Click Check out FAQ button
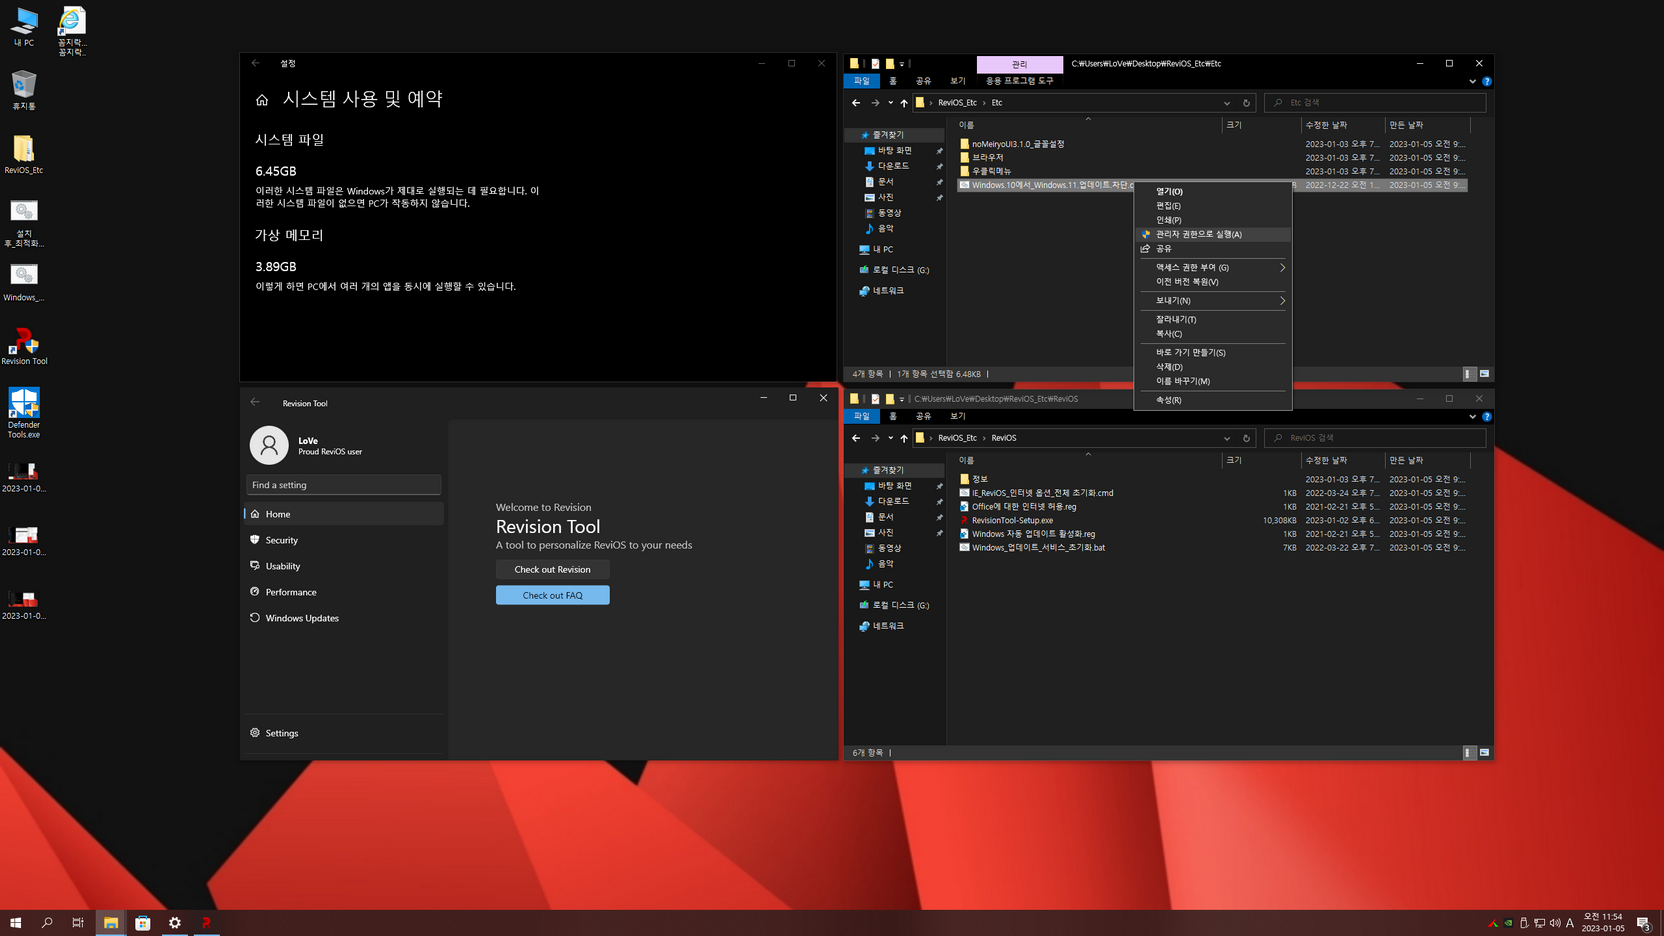This screenshot has width=1664, height=936. point(552,595)
